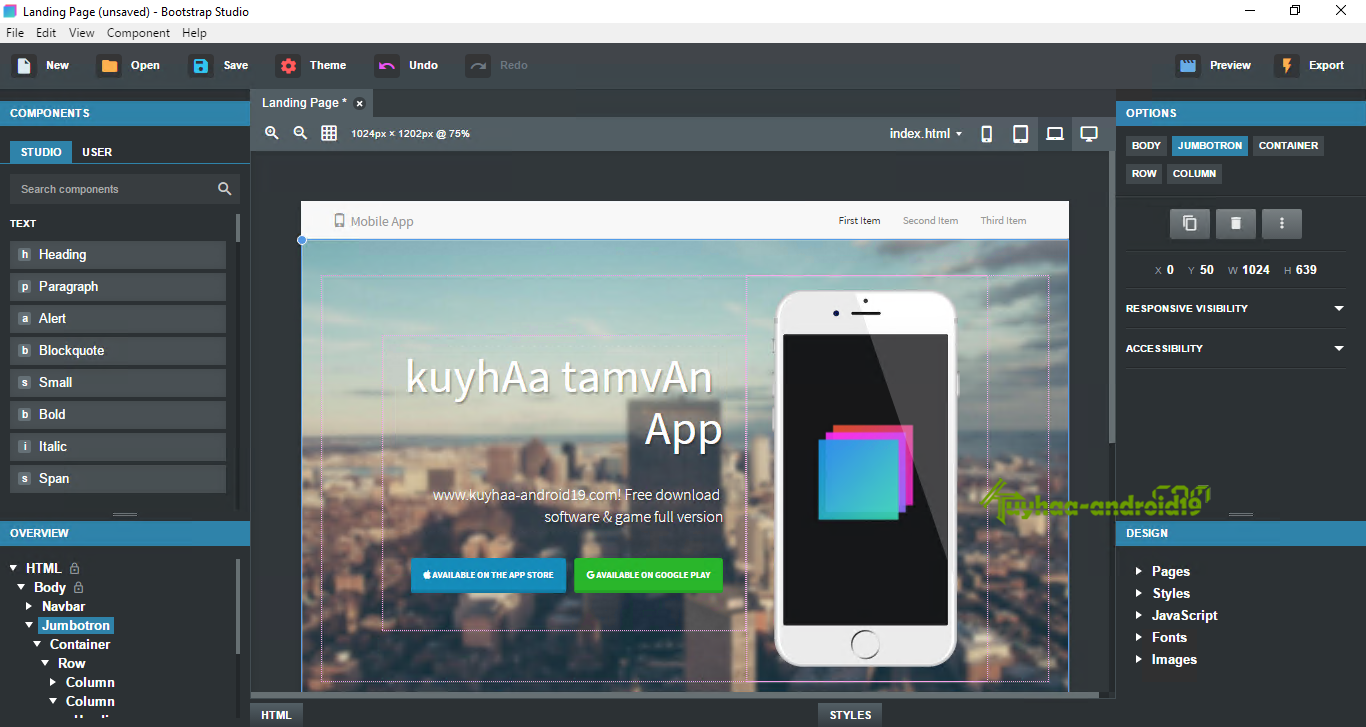Select the CONTAINER breadcrumb button
1366x727 pixels.
click(x=1288, y=146)
